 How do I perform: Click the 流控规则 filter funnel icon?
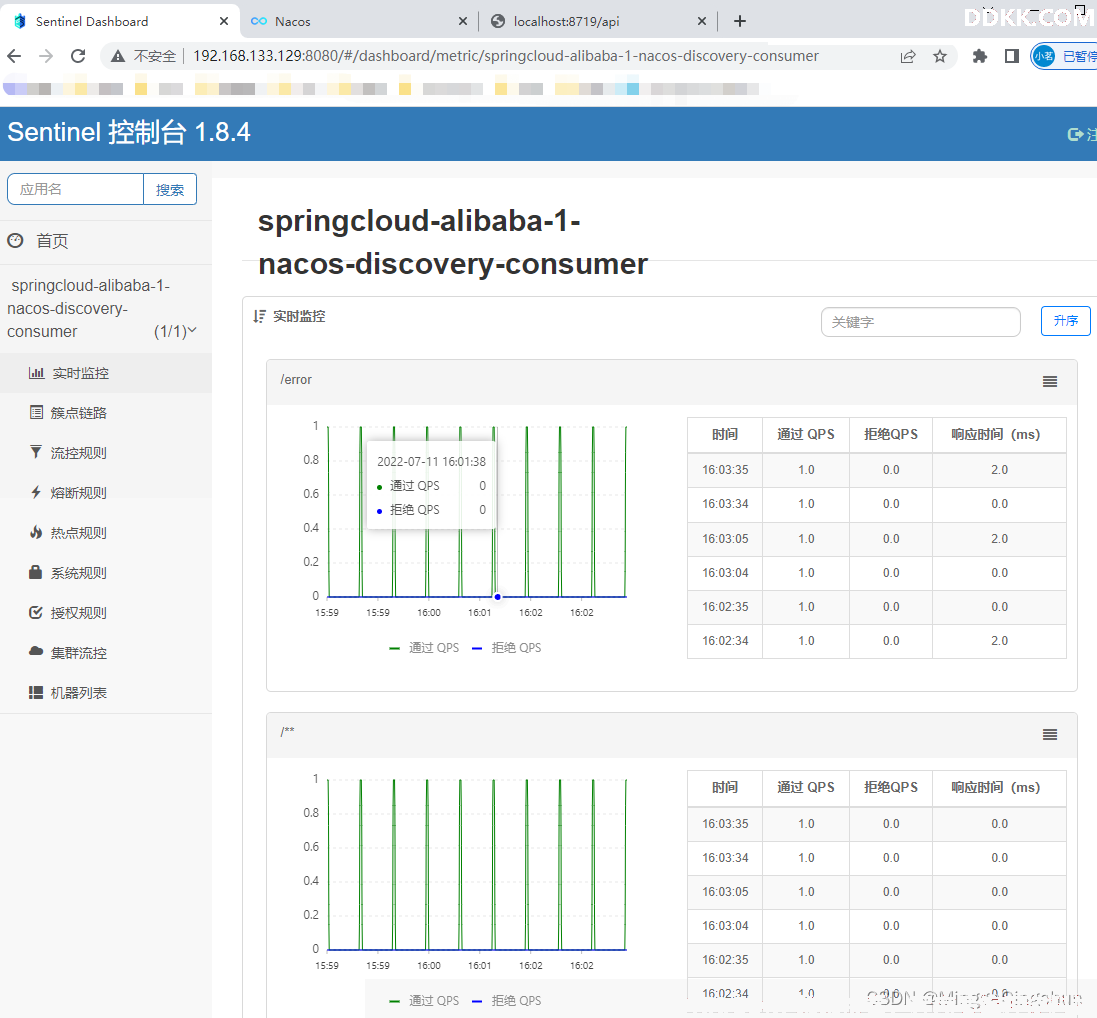[36, 452]
